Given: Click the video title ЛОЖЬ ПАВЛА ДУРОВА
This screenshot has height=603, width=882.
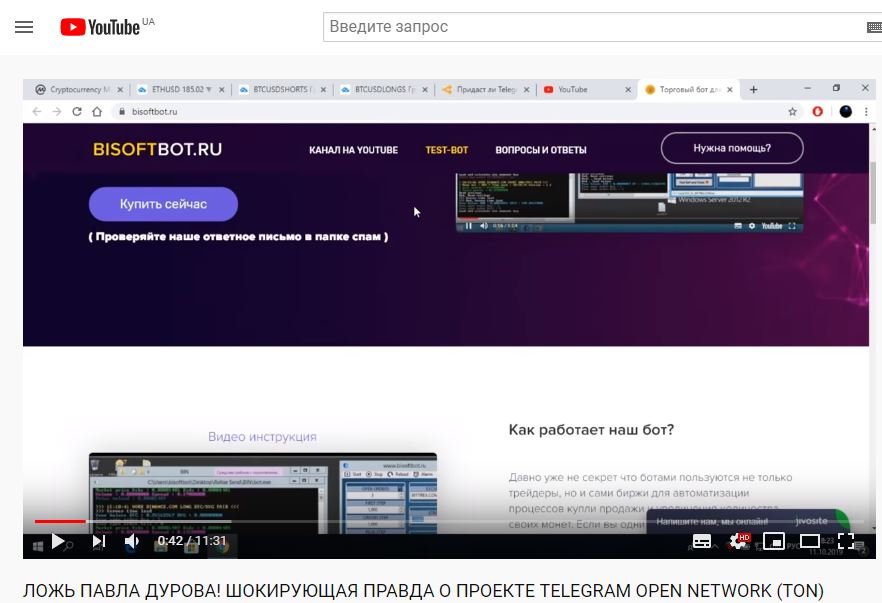Looking at the screenshot, I should (423, 591).
